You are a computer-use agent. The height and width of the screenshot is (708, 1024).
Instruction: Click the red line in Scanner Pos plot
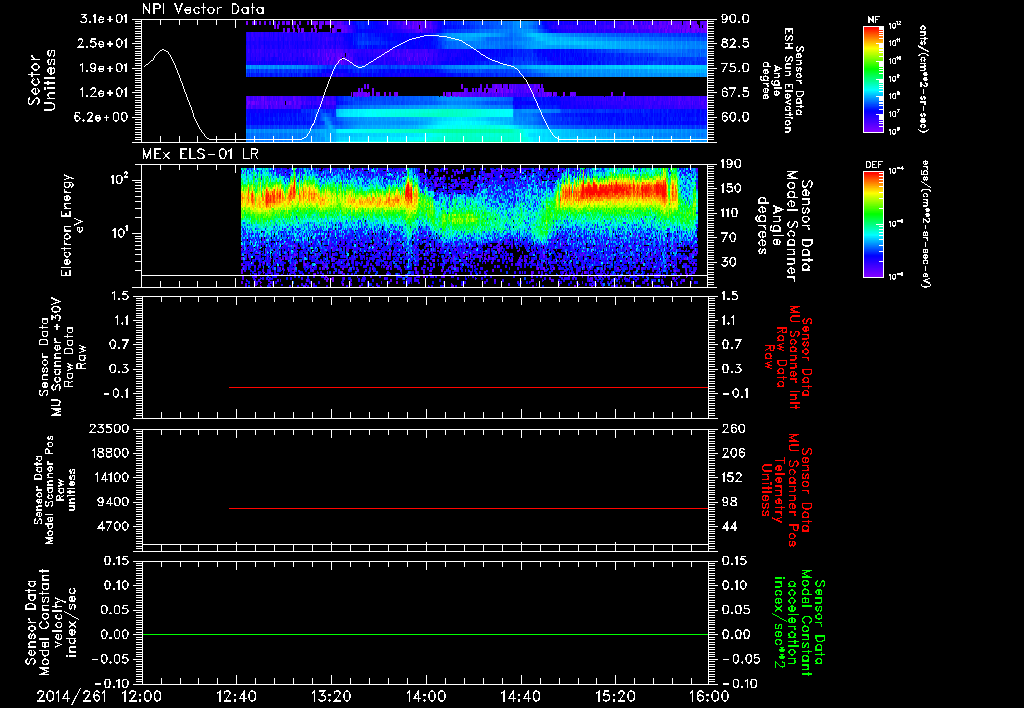(468, 508)
